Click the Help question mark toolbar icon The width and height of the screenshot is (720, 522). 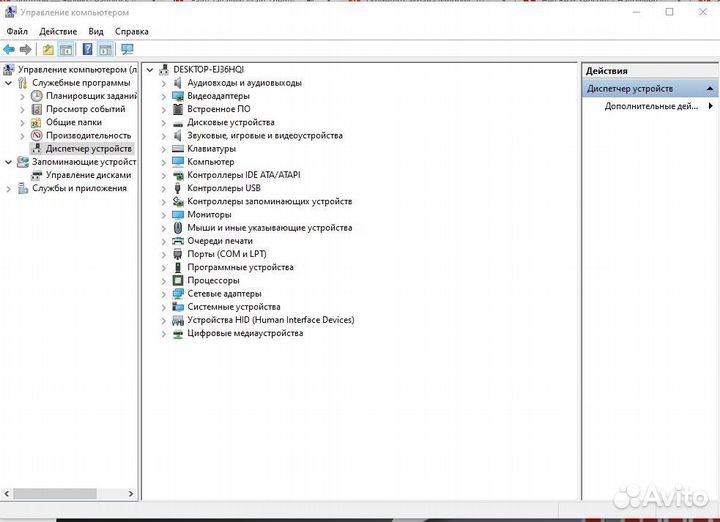[87, 49]
